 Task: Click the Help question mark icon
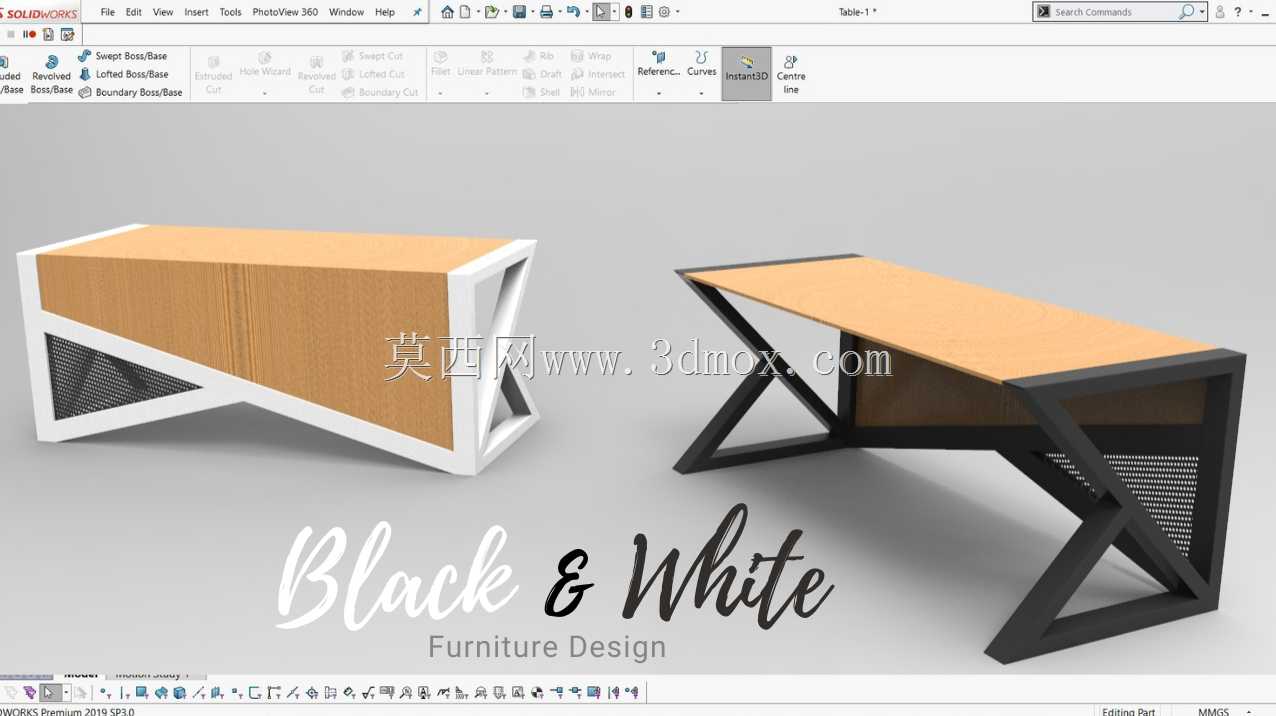tap(1238, 12)
